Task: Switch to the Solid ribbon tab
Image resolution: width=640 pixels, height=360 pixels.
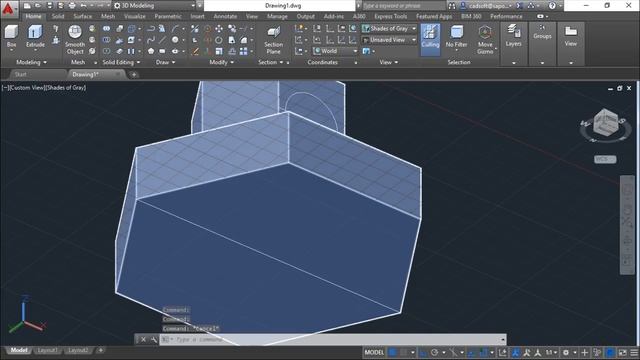Action: 58,16
